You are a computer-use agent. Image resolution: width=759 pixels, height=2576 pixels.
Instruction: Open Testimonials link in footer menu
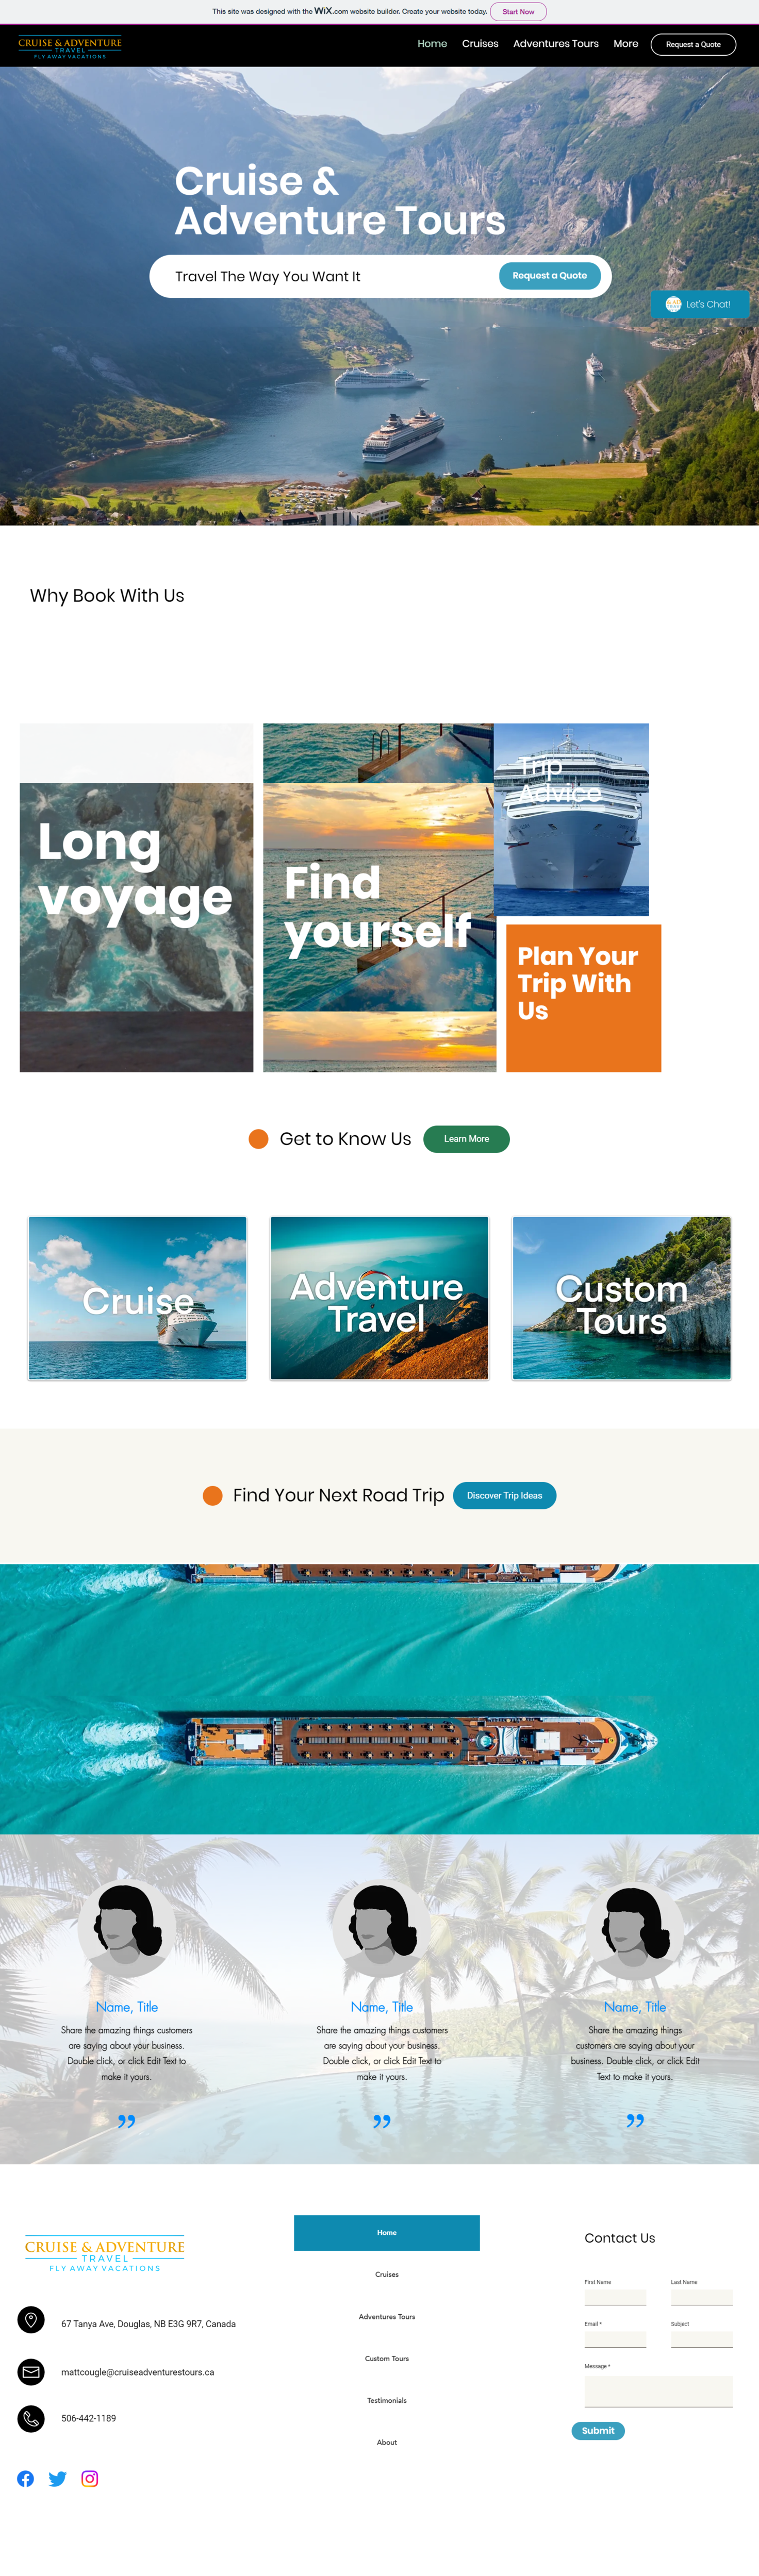(387, 2400)
